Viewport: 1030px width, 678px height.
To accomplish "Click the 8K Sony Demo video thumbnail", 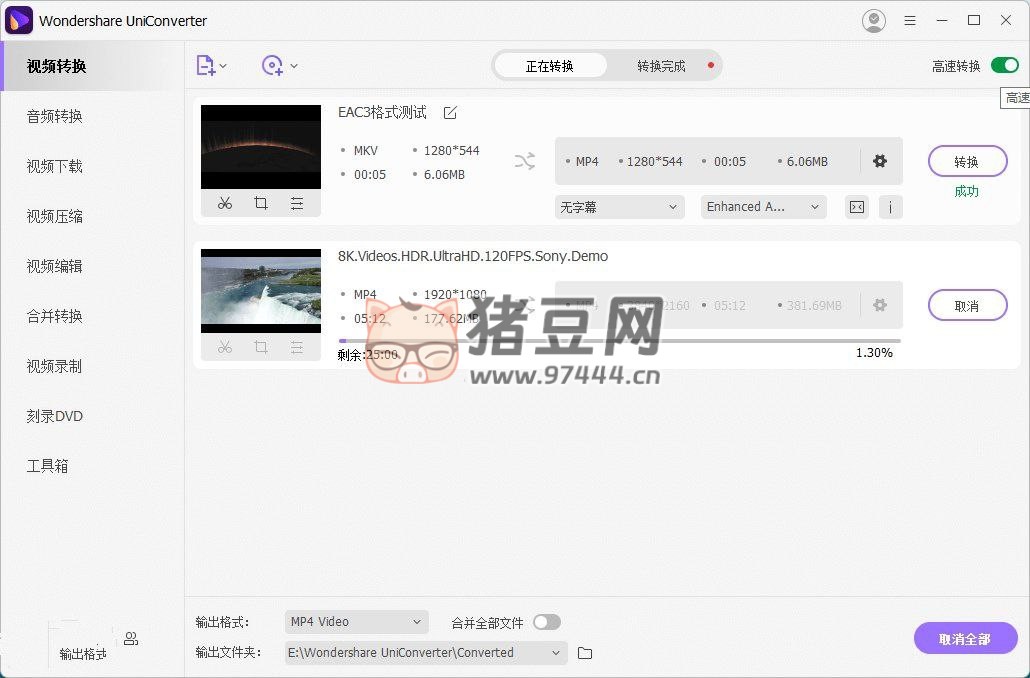I will coord(261,291).
